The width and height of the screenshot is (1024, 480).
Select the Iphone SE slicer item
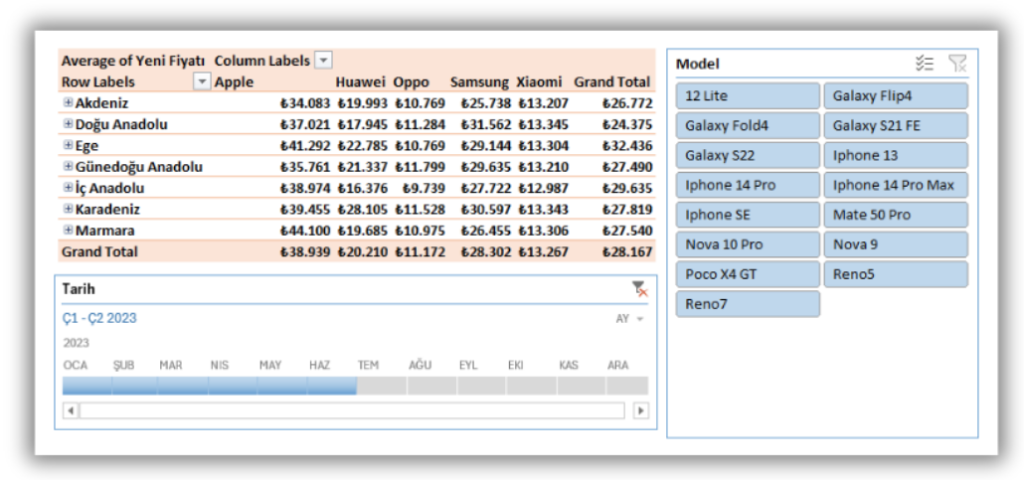click(748, 215)
